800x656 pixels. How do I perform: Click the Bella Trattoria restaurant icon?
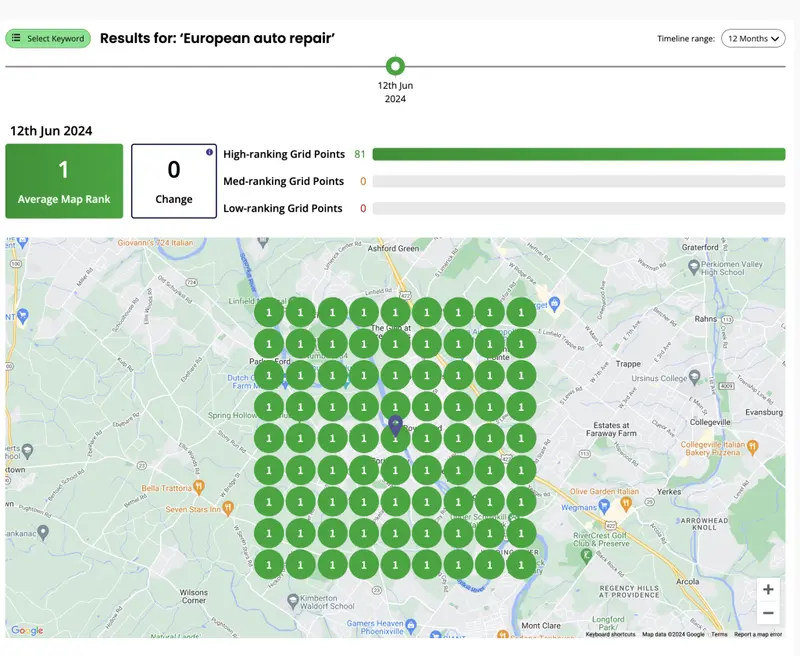199,487
